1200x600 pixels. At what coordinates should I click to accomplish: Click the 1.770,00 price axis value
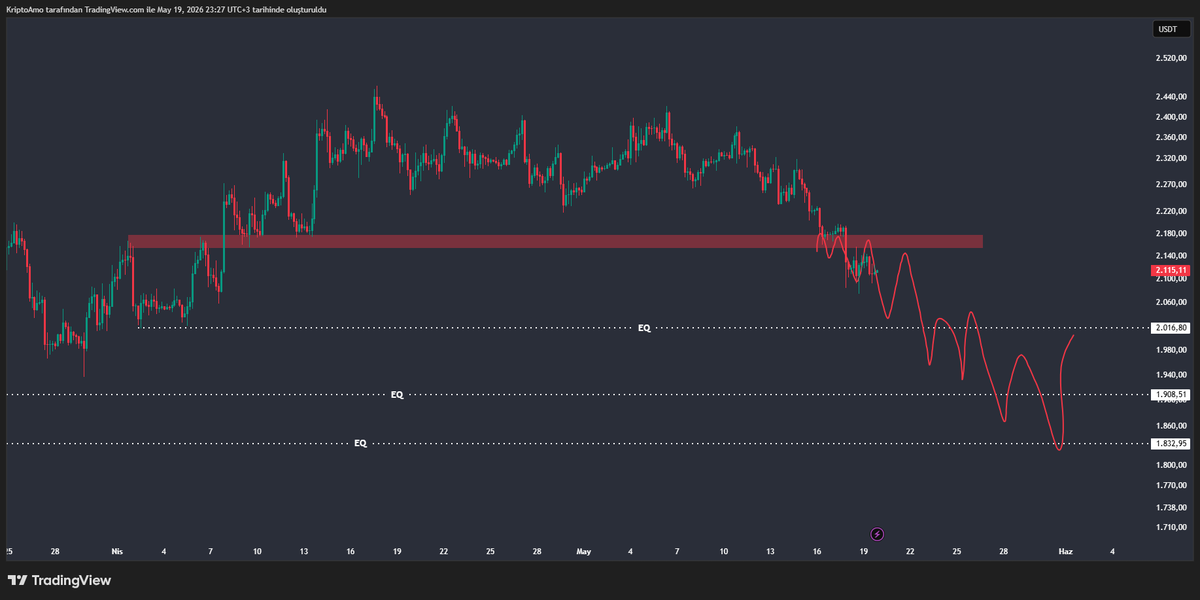point(1170,485)
